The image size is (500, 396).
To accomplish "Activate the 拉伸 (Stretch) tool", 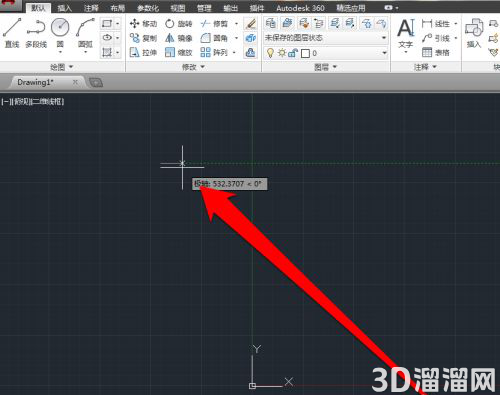I will [x=143, y=52].
